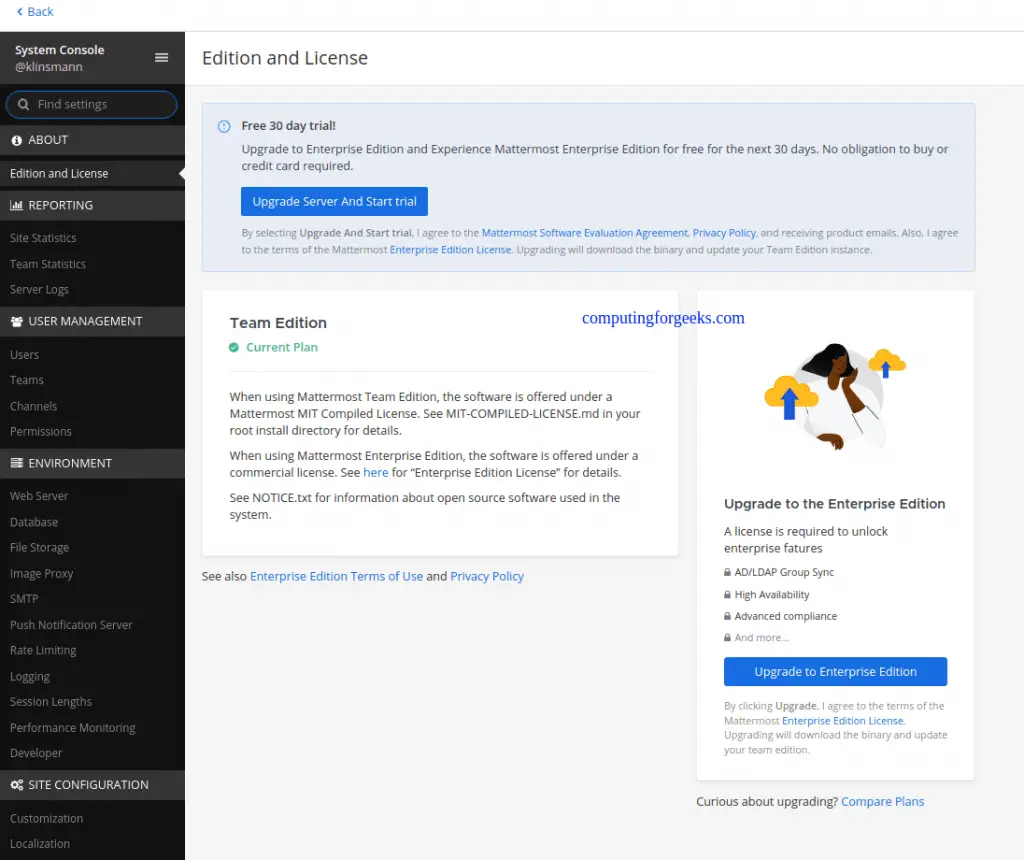The width and height of the screenshot is (1024, 860).
Task: Open Team Statistics page
Action: (x=48, y=264)
